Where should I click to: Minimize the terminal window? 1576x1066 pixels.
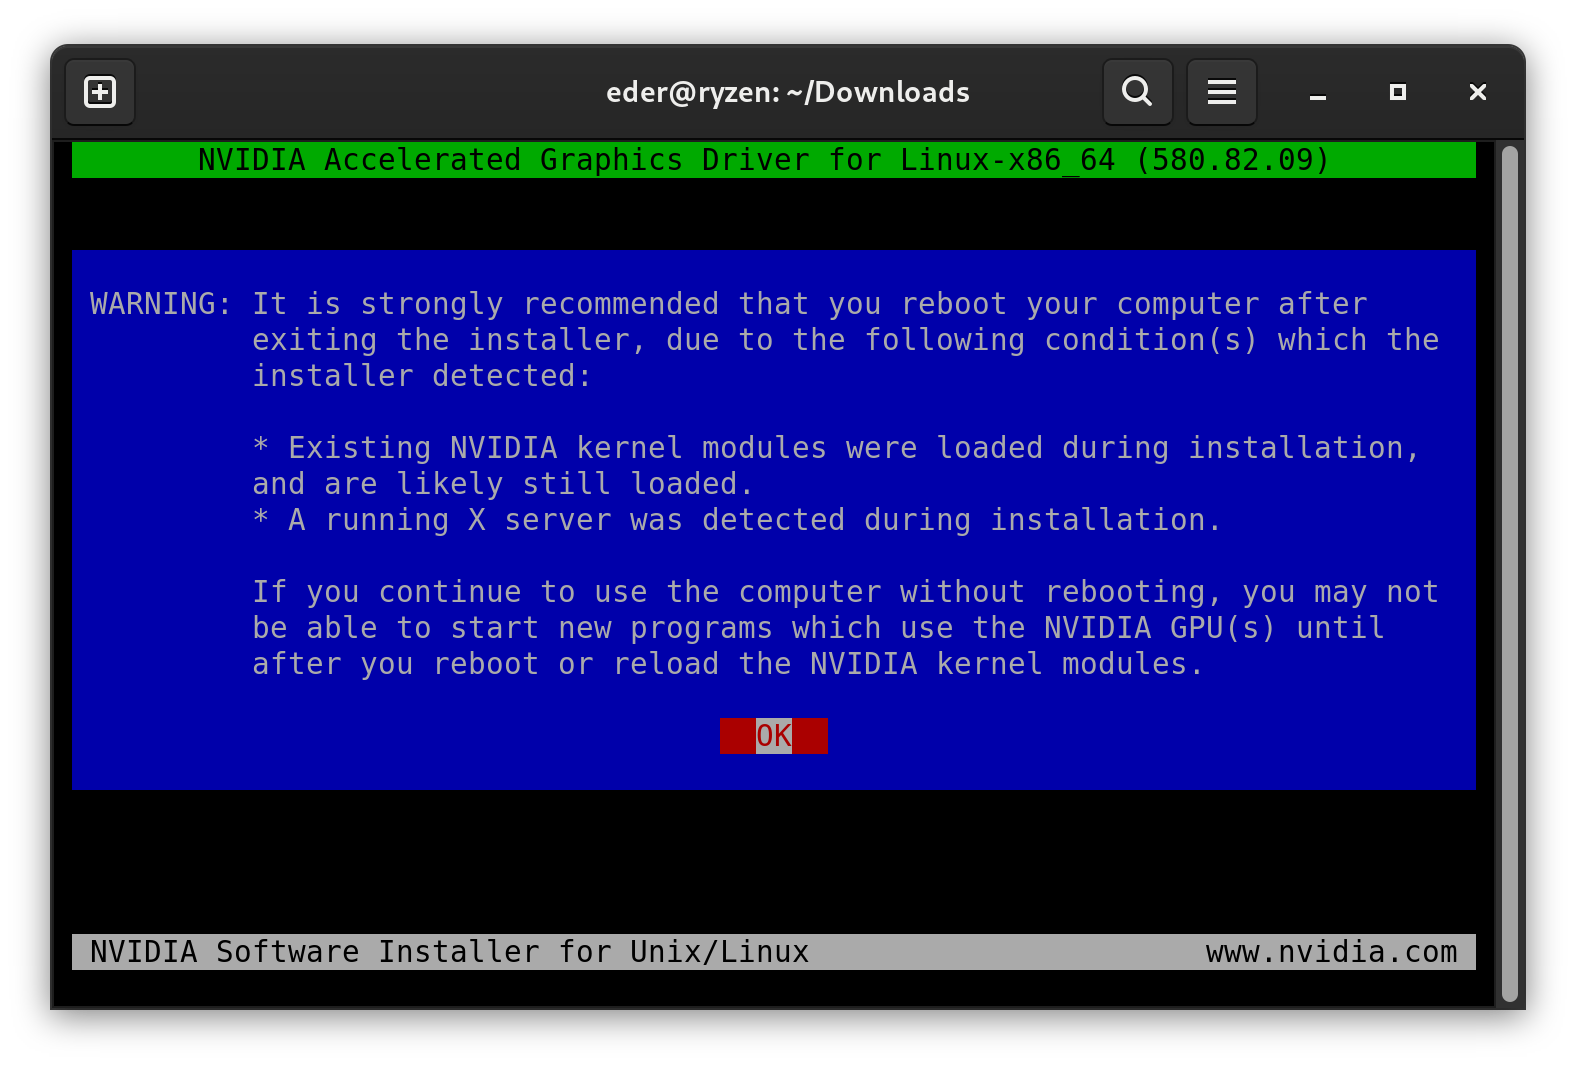(1317, 93)
